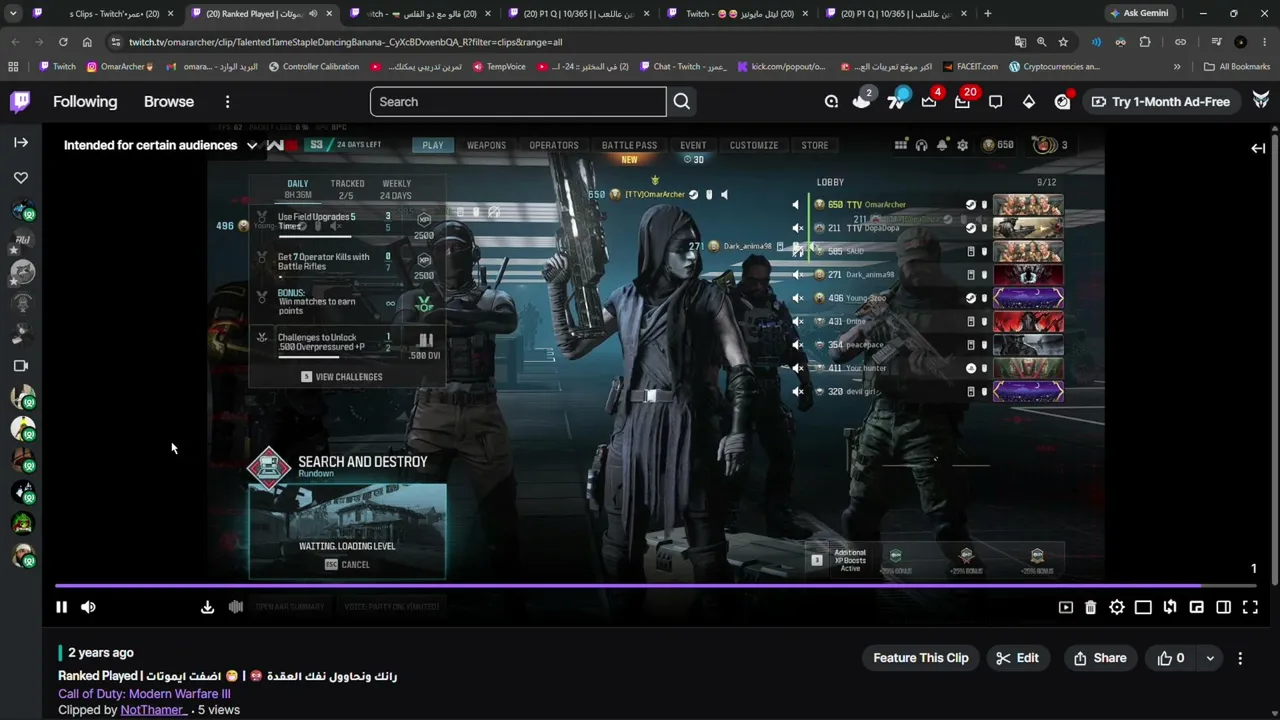Open Prime loot crown with 4 badge

point(929,101)
